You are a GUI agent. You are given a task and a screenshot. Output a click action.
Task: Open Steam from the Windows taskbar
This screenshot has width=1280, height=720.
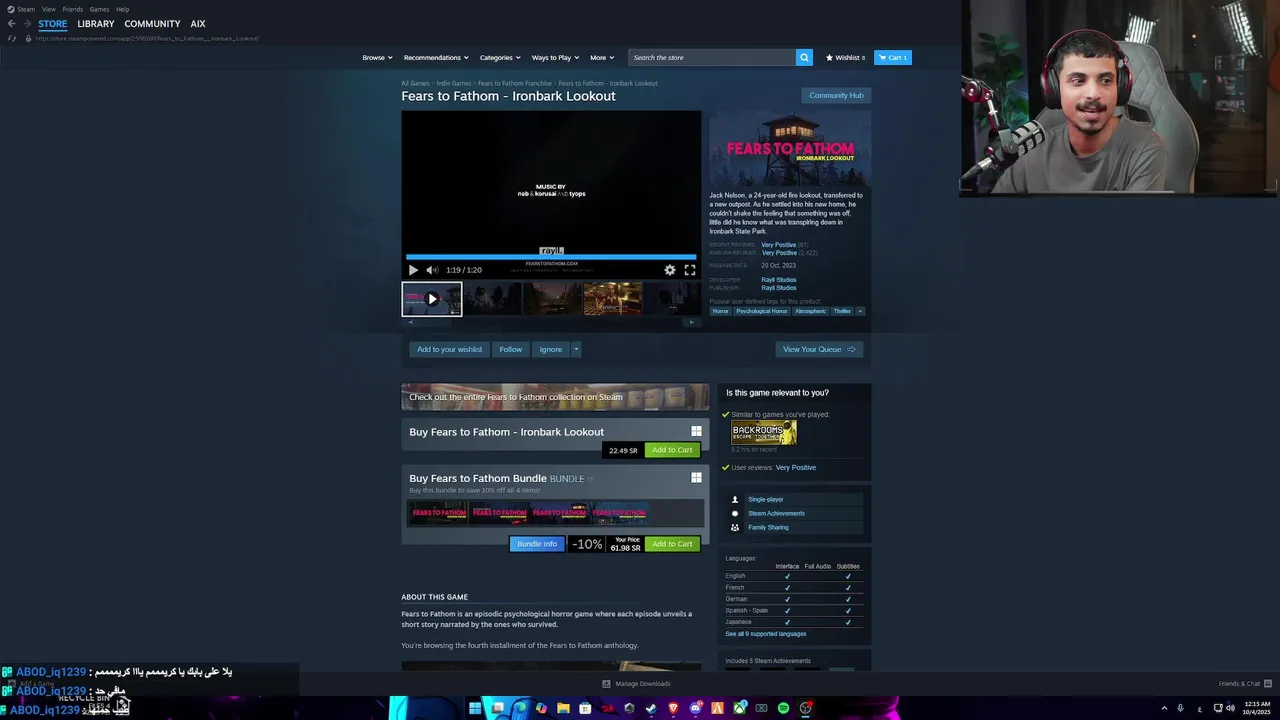651,708
